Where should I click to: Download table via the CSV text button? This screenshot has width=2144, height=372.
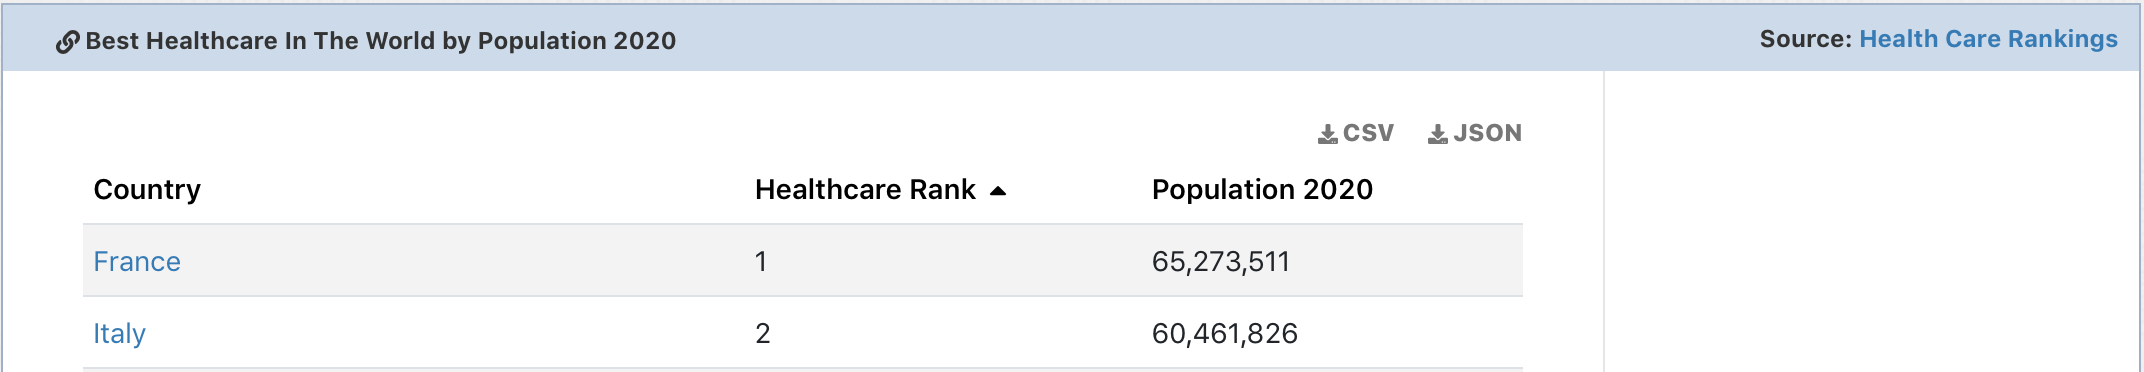tap(1368, 133)
